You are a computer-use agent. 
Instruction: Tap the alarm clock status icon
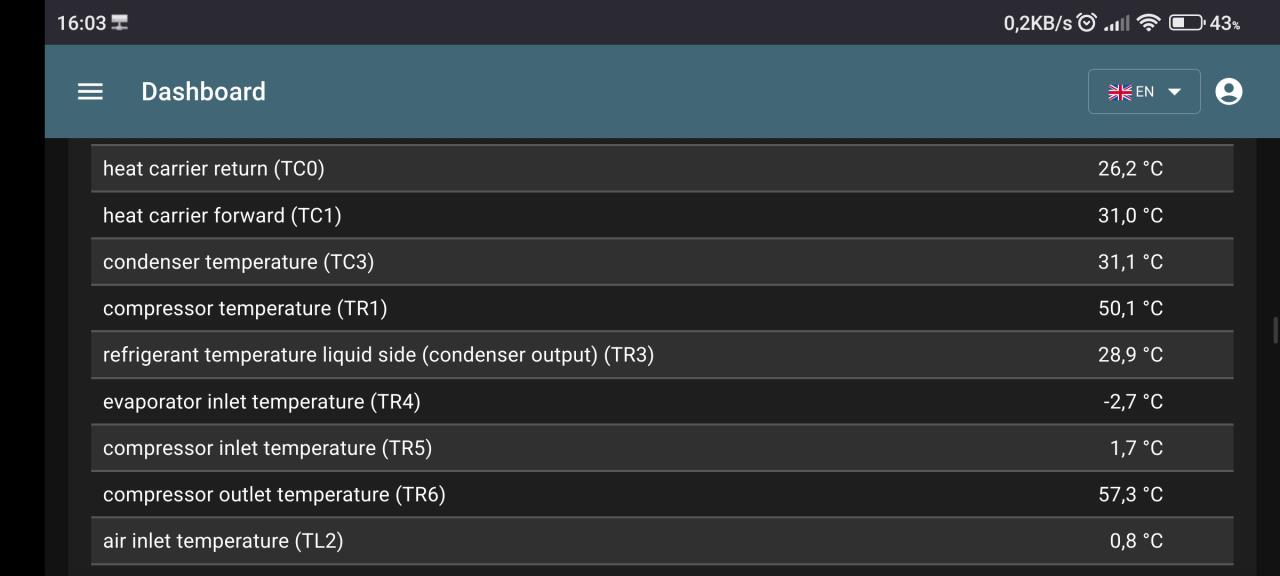[x=1087, y=22]
